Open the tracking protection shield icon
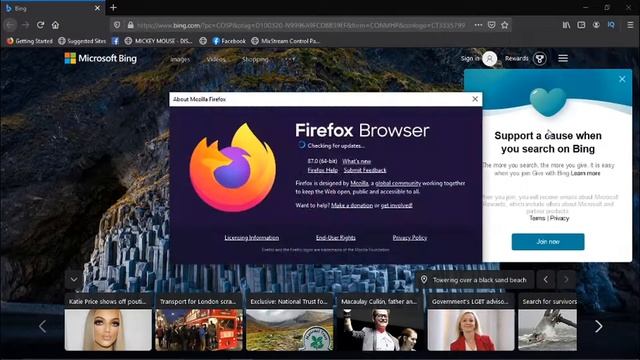640x360 pixels. [117, 25]
